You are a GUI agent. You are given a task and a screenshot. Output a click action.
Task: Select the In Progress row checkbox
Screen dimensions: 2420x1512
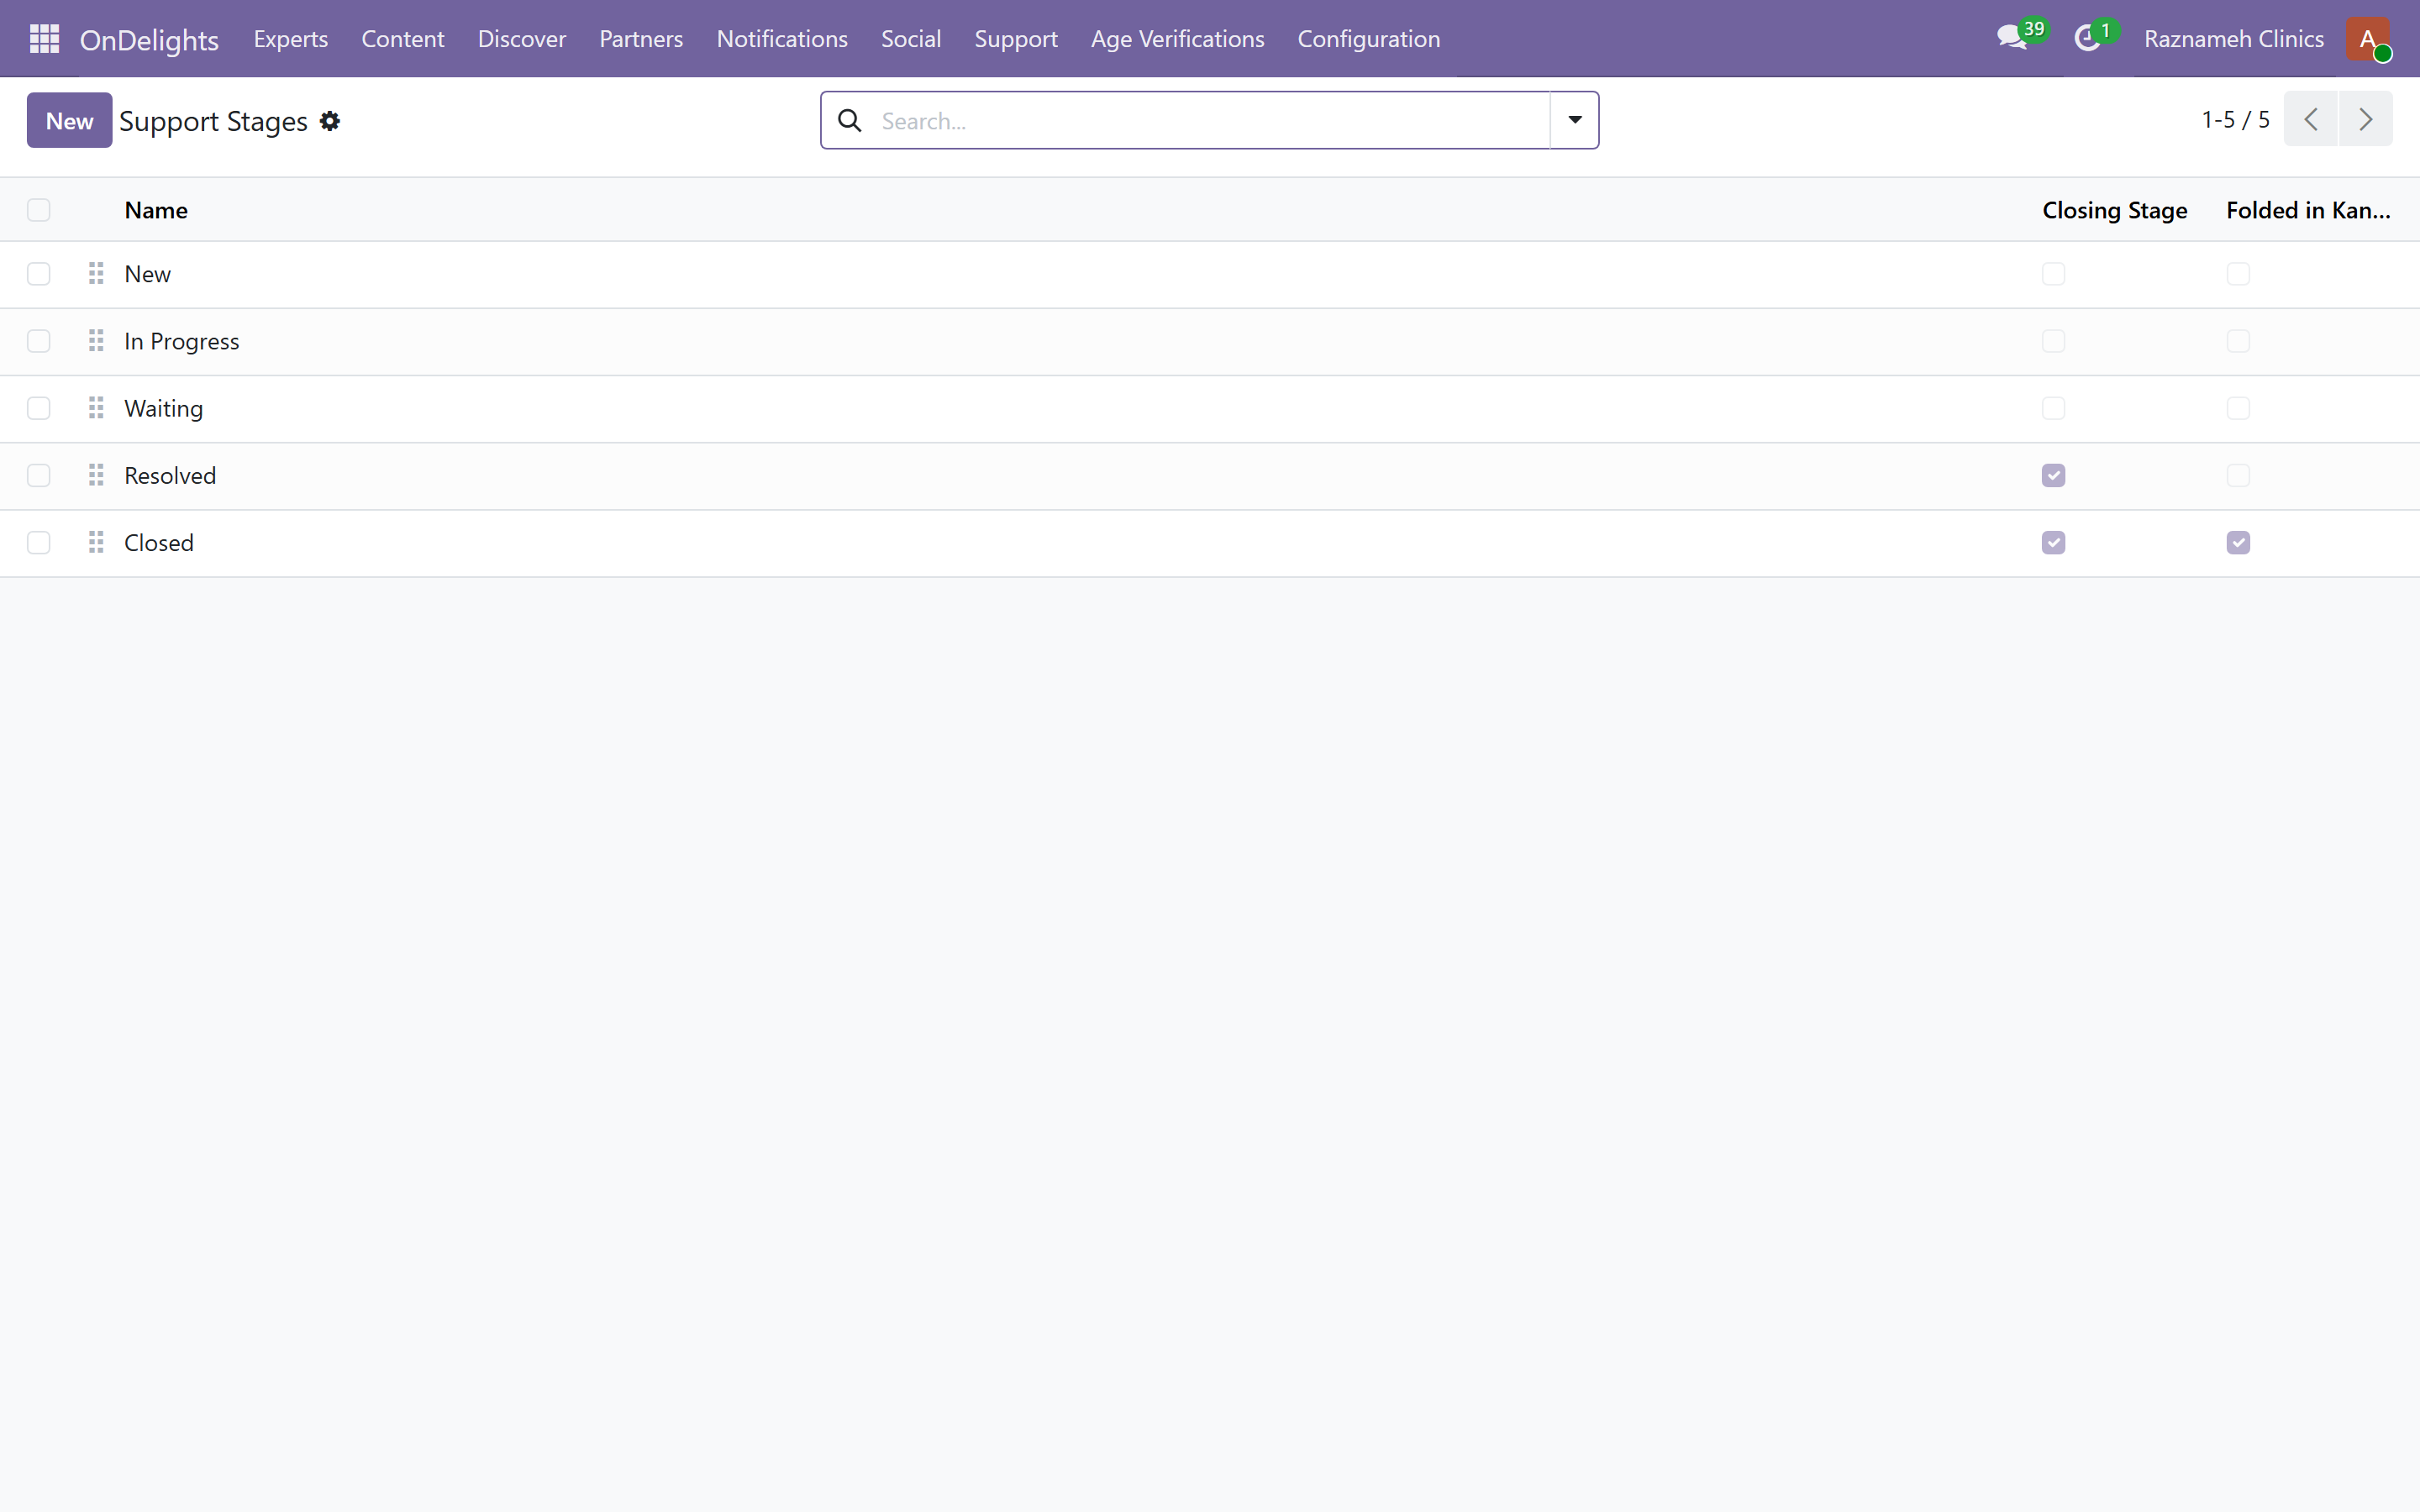pyautogui.click(x=39, y=341)
